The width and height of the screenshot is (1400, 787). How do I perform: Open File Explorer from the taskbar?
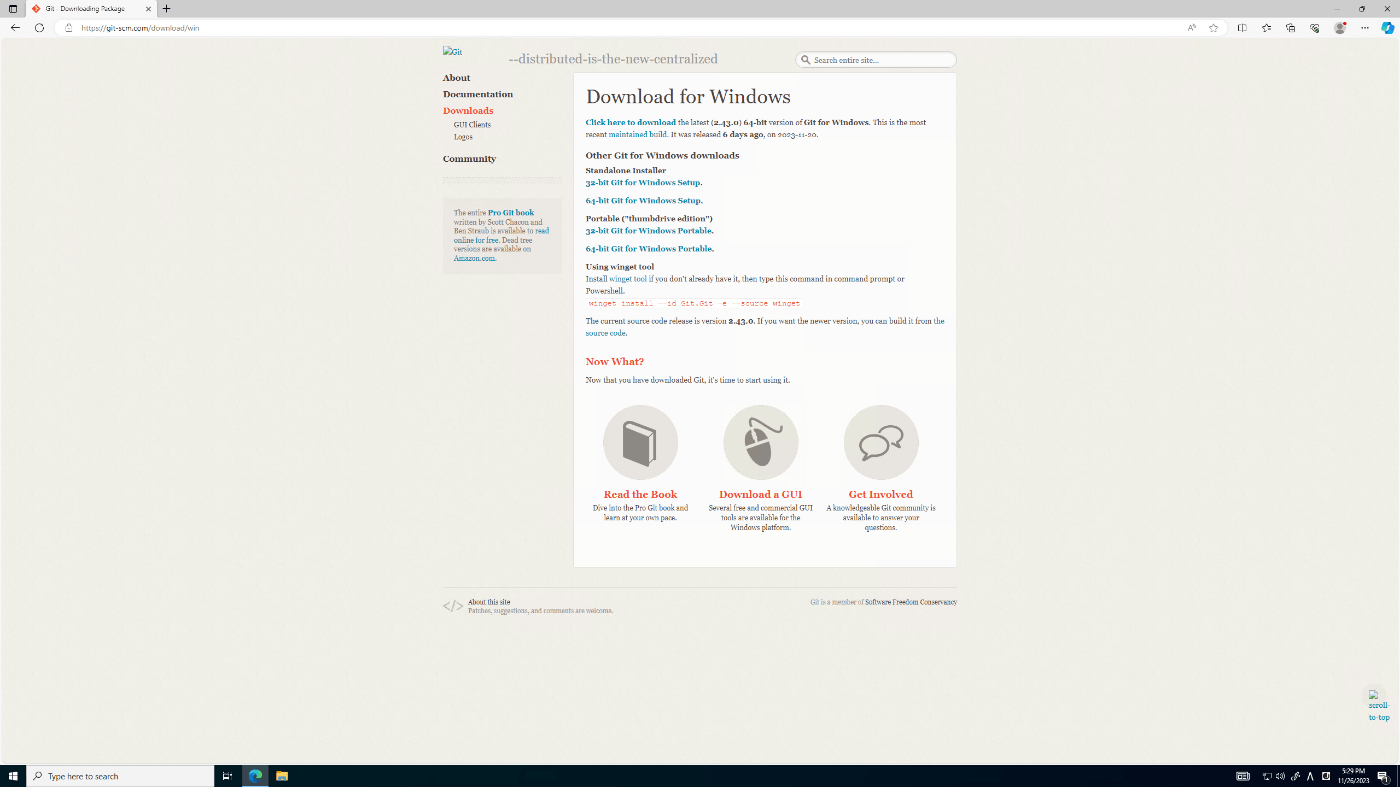pyautogui.click(x=282, y=776)
